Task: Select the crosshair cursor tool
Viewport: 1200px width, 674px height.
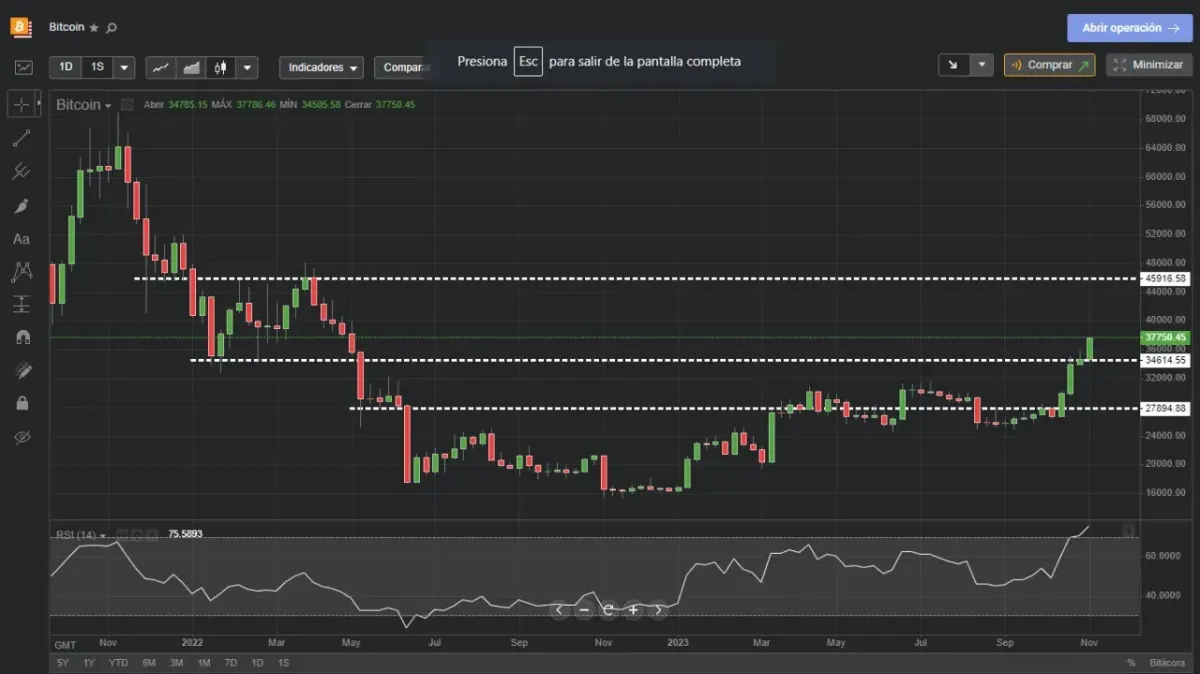Action: pyautogui.click(x=21, y=104)
